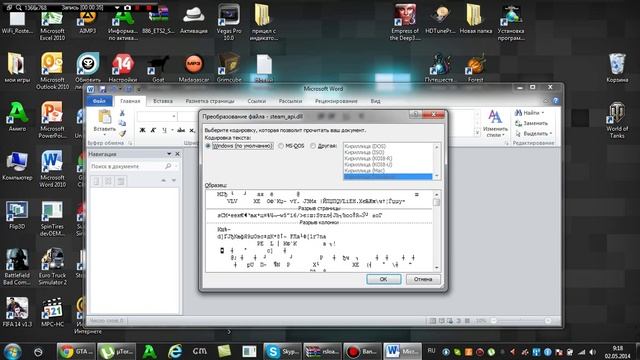Switch to the Рассылки ribbon tab
This screenshot has height=360, width=640.
[290, 101]
